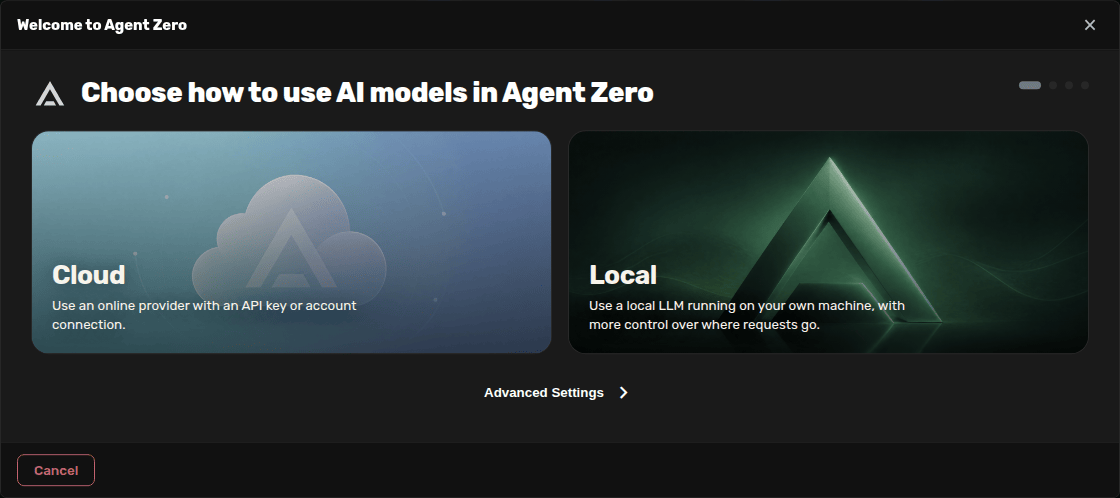The height and width of the screenshot is (498, 1120).
Task: Jump to the fourth step dot
Action: point(1085,85)
